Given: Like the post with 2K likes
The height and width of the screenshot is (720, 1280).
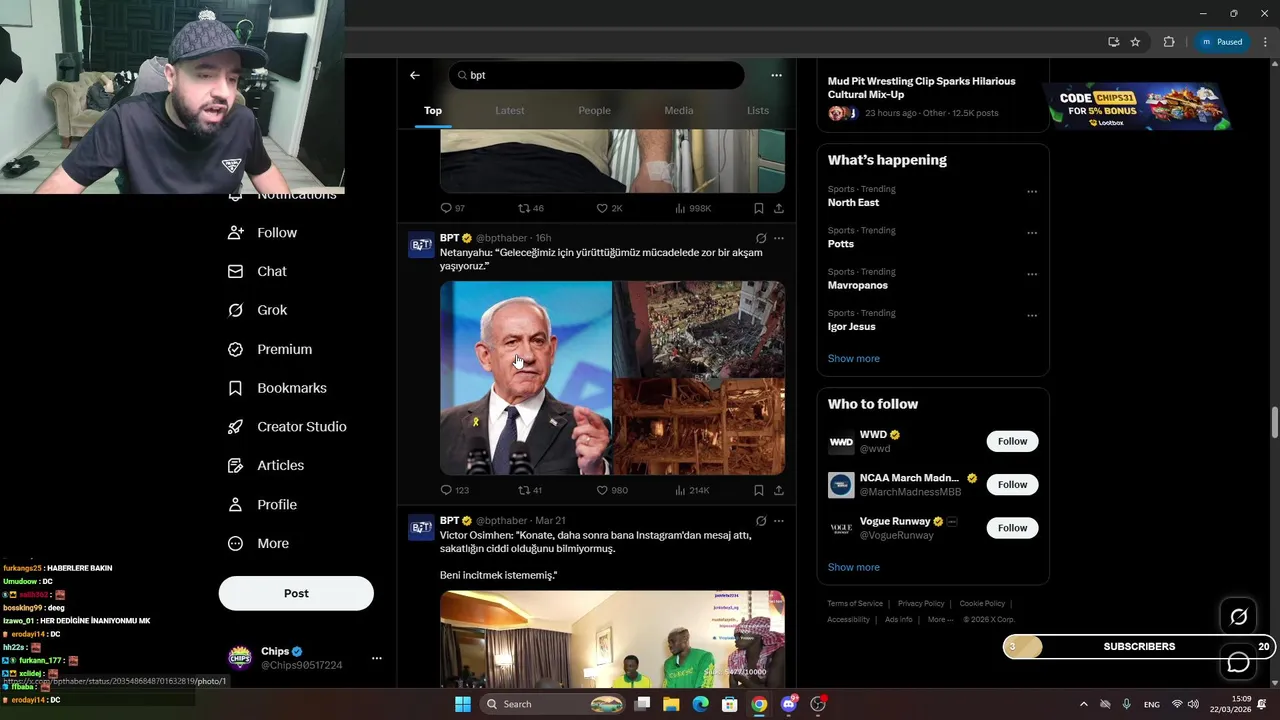Looking at the screenshot, I should [609, 208].
